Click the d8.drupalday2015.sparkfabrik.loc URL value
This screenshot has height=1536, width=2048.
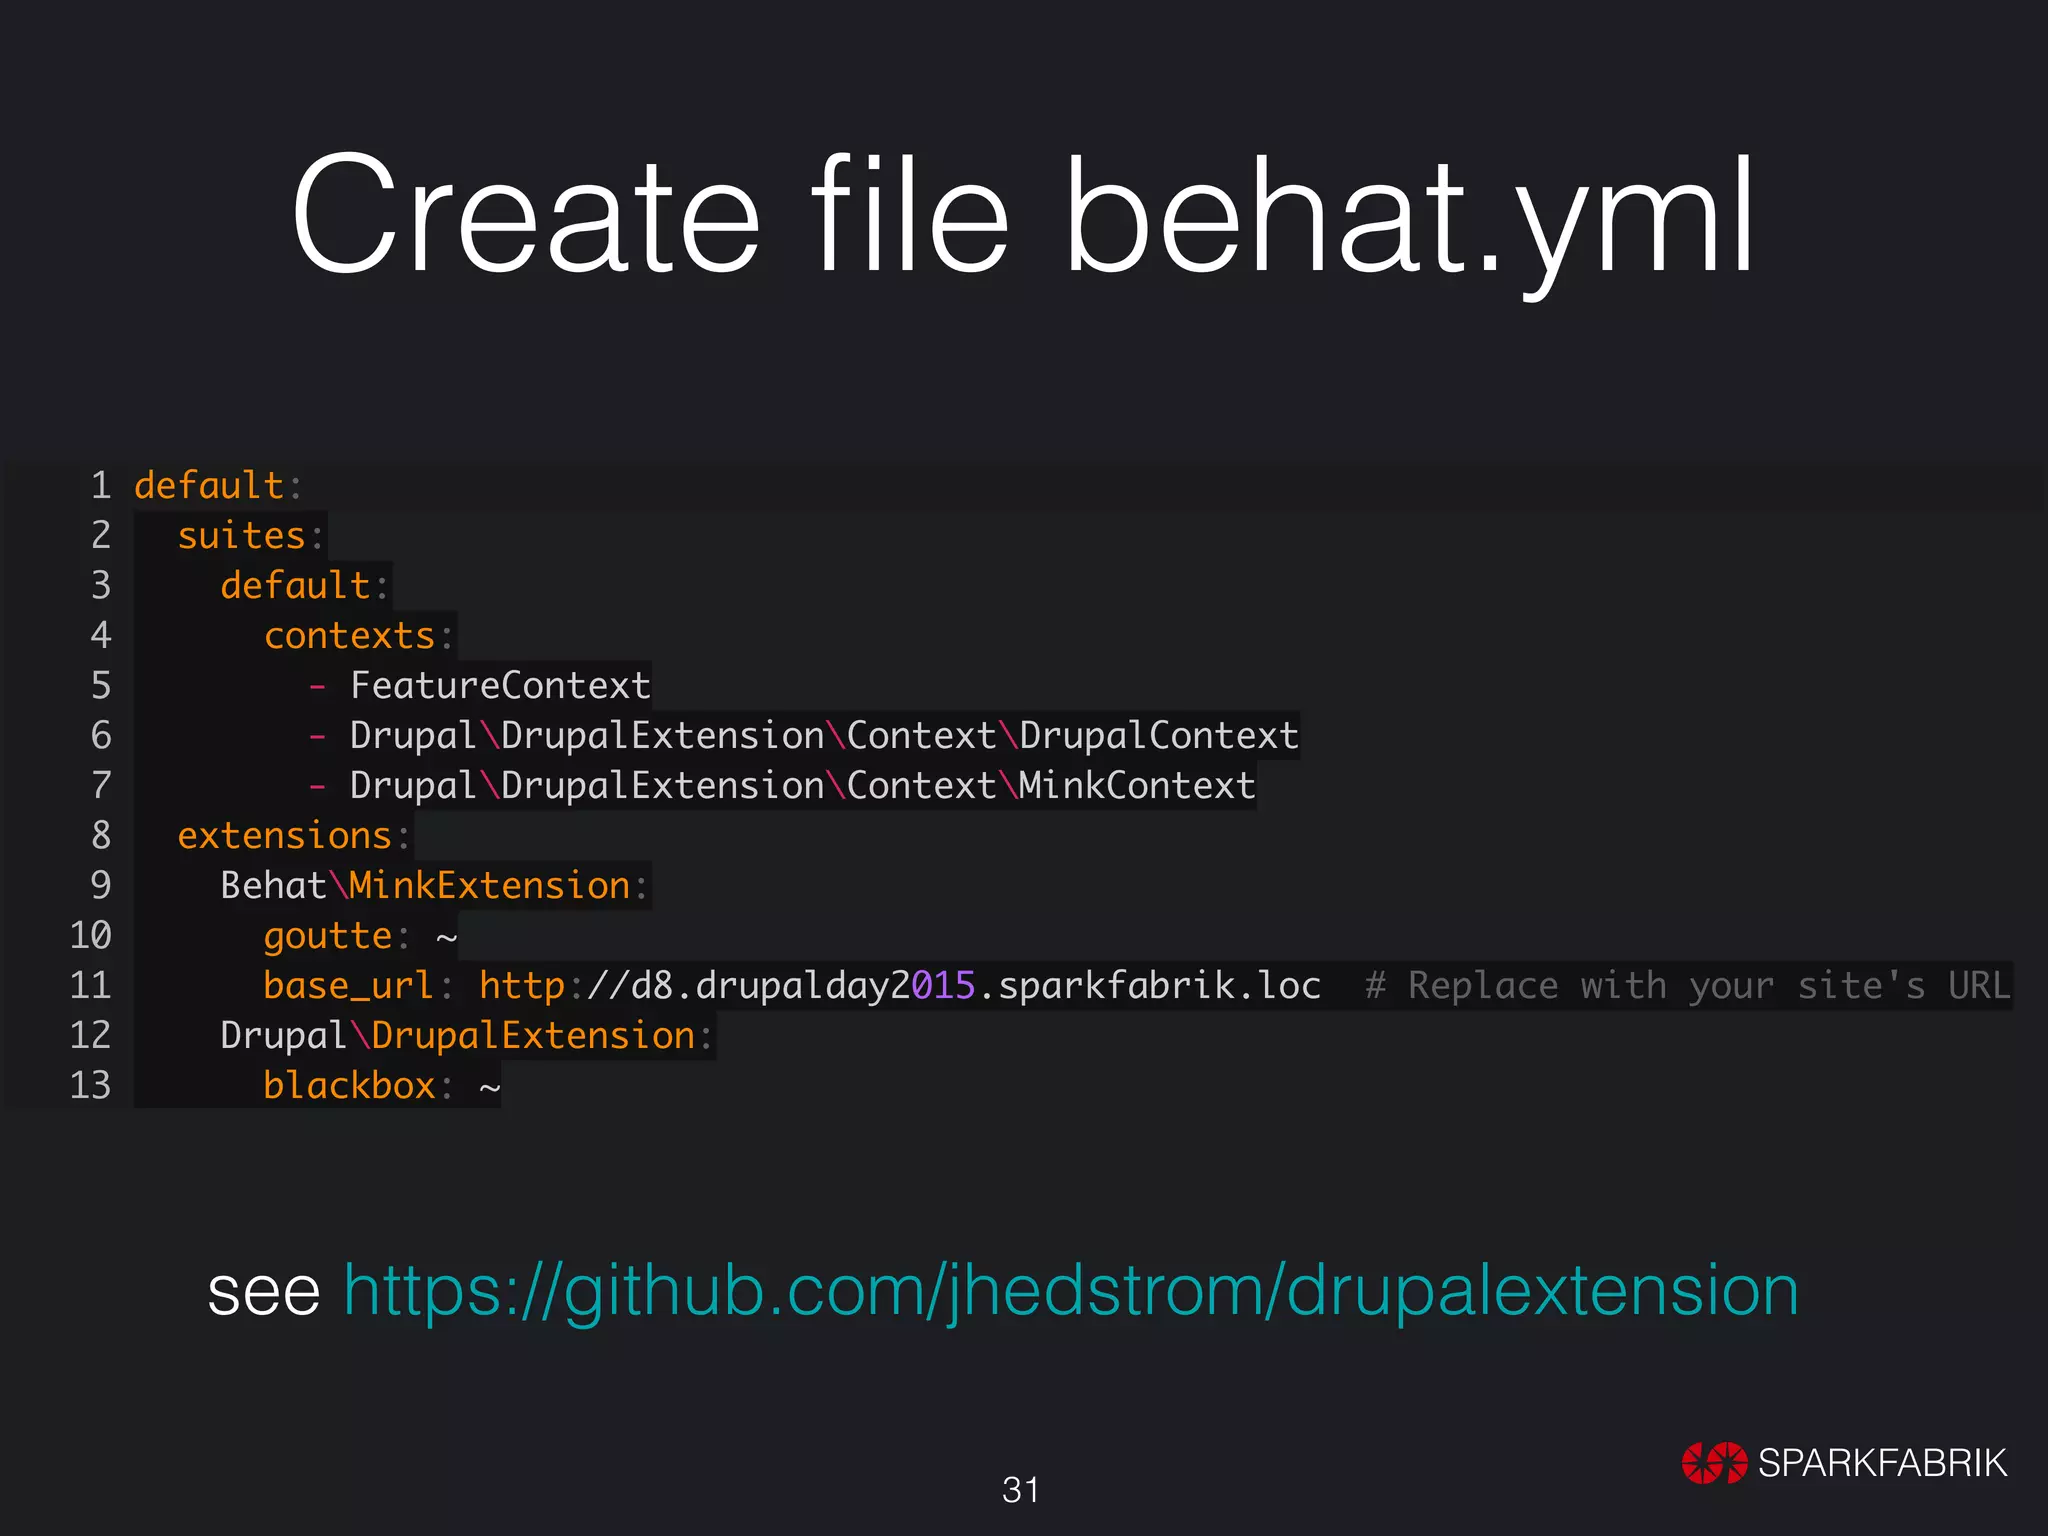pos(900,986)
